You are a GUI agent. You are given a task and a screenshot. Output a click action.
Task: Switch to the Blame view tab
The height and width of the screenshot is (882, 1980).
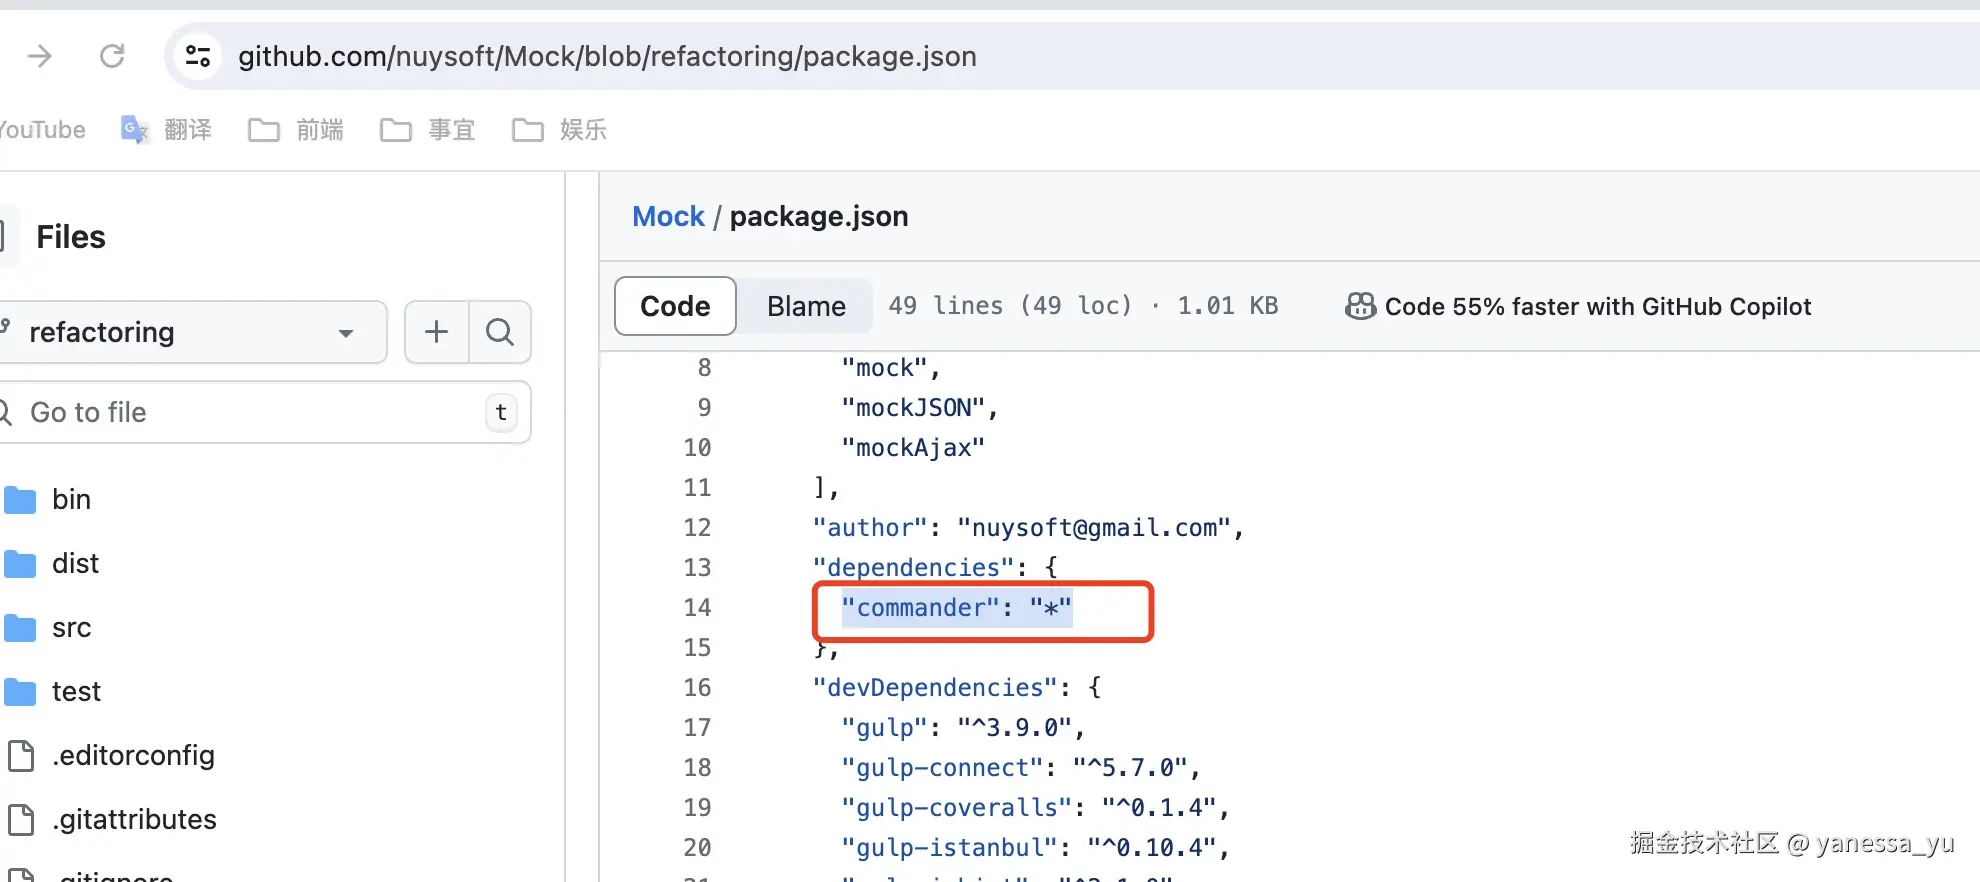coord(806,306)
